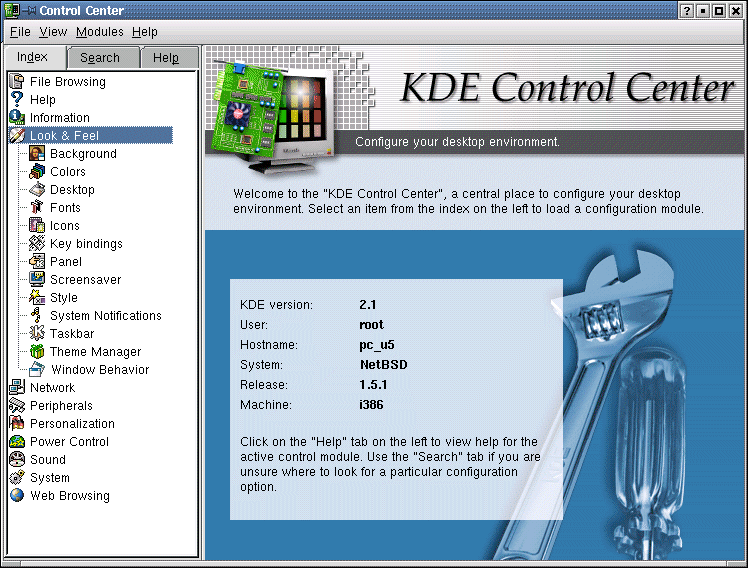
Task: Click the Style module icon
Action: pos(37,297)
